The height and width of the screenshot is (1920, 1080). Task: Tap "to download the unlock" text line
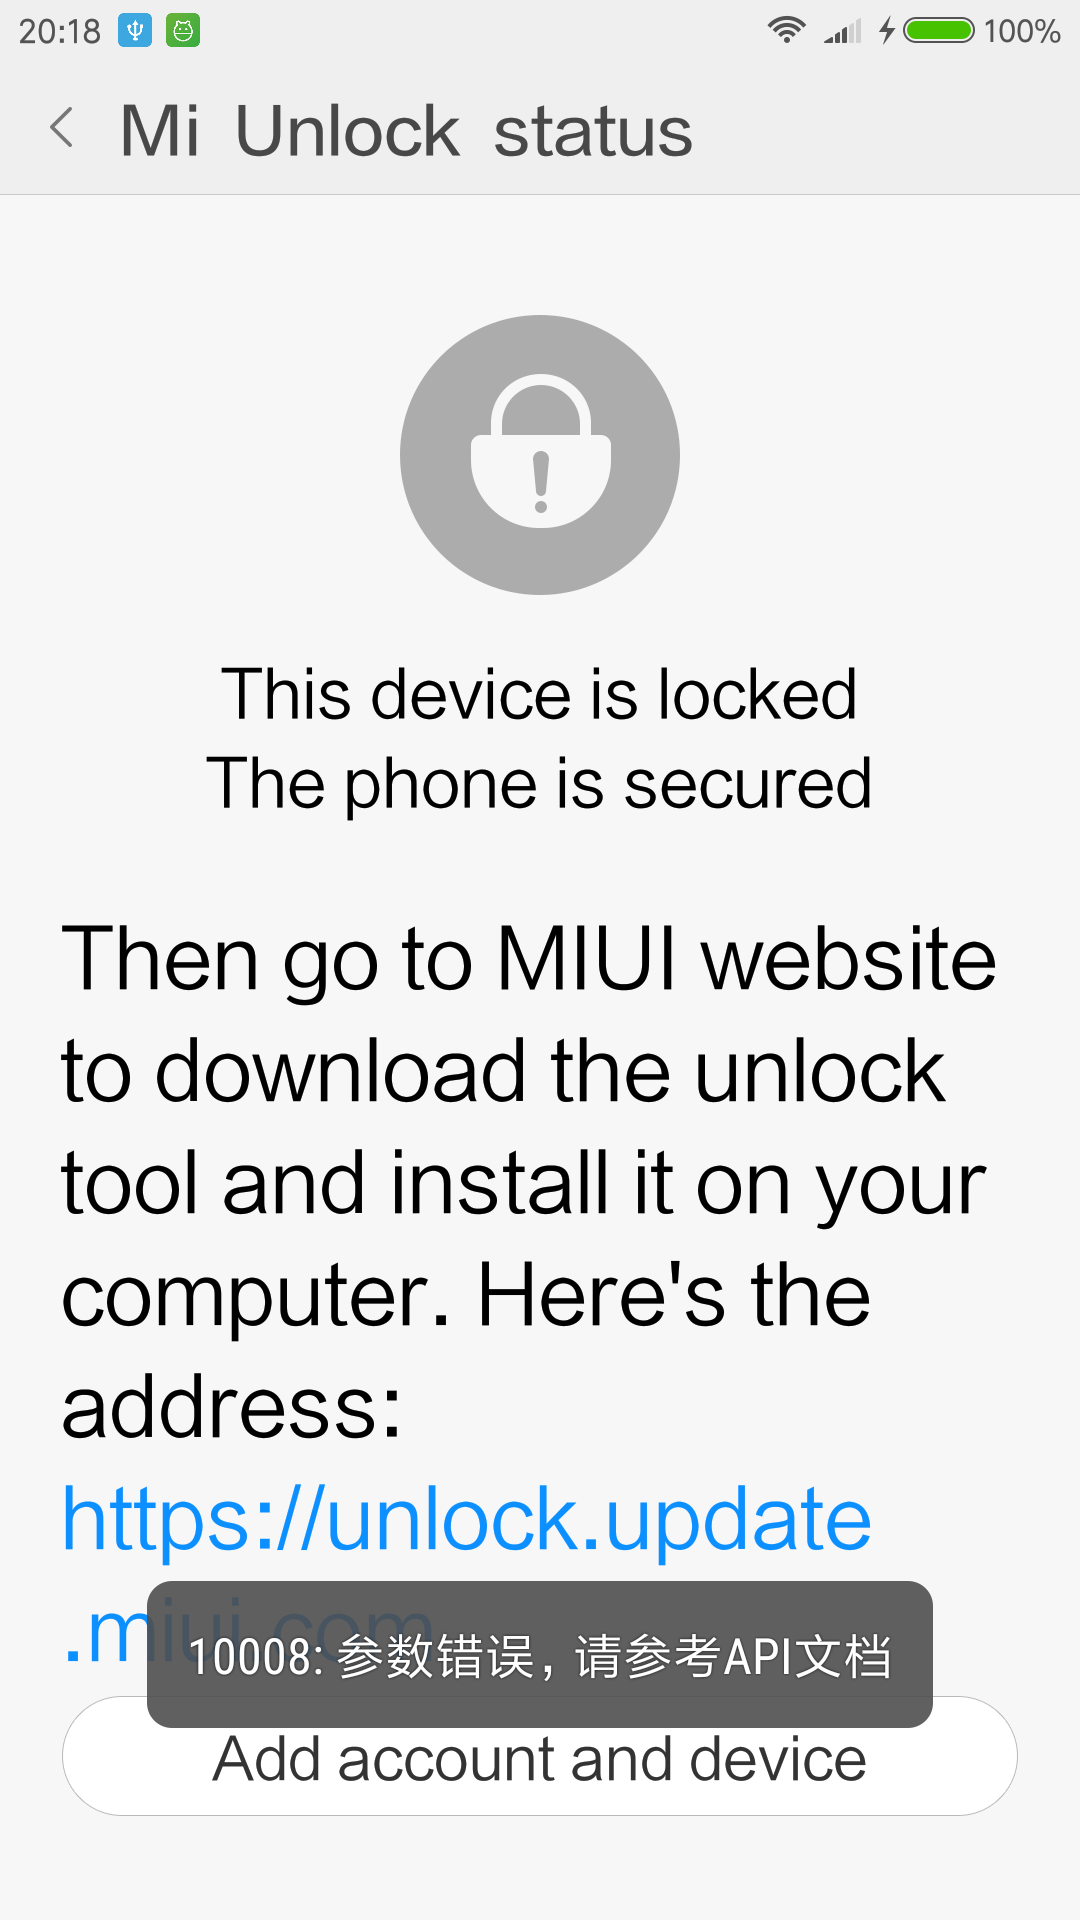tap(503, 1071)
